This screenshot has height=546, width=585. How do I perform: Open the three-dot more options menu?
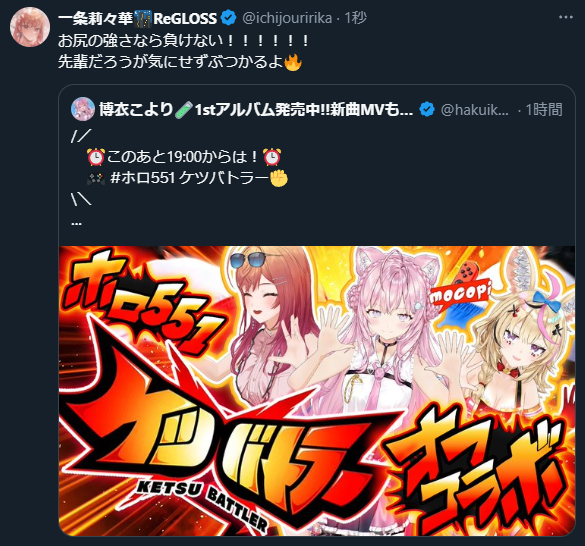pos(566,17)
